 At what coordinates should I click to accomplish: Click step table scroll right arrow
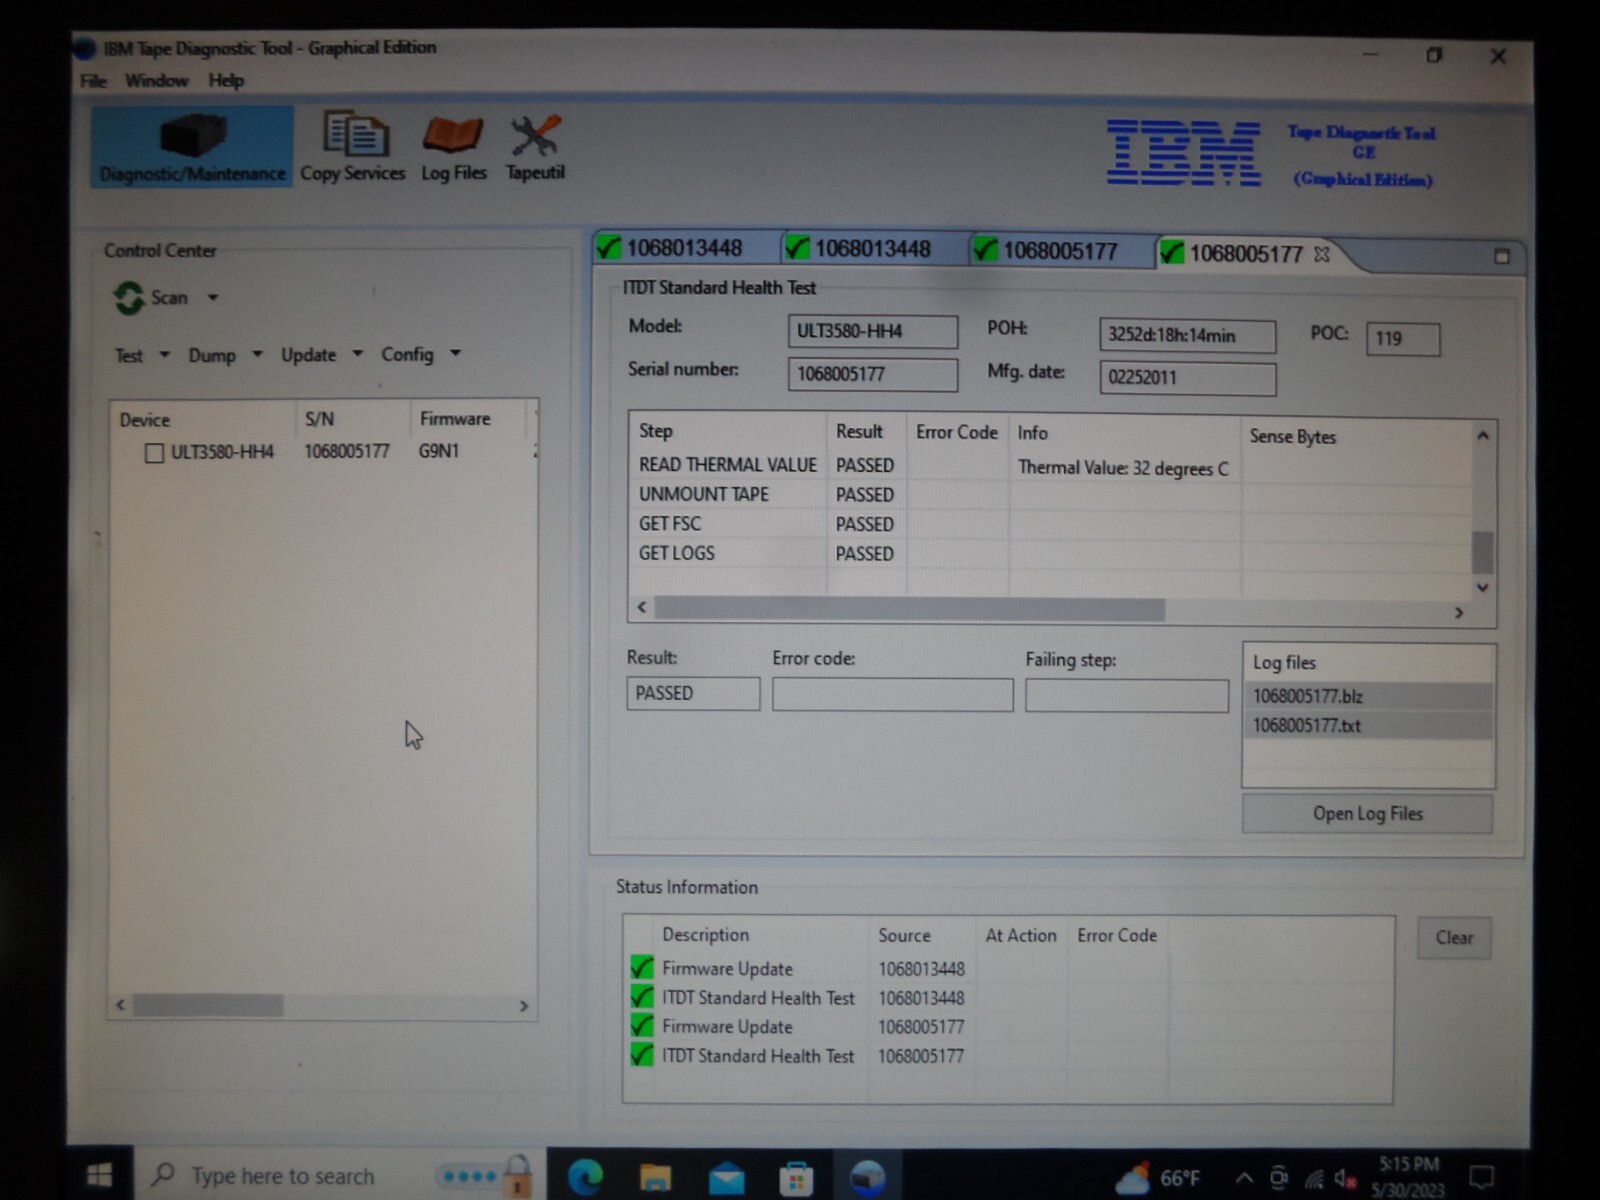pos(1459,612)
